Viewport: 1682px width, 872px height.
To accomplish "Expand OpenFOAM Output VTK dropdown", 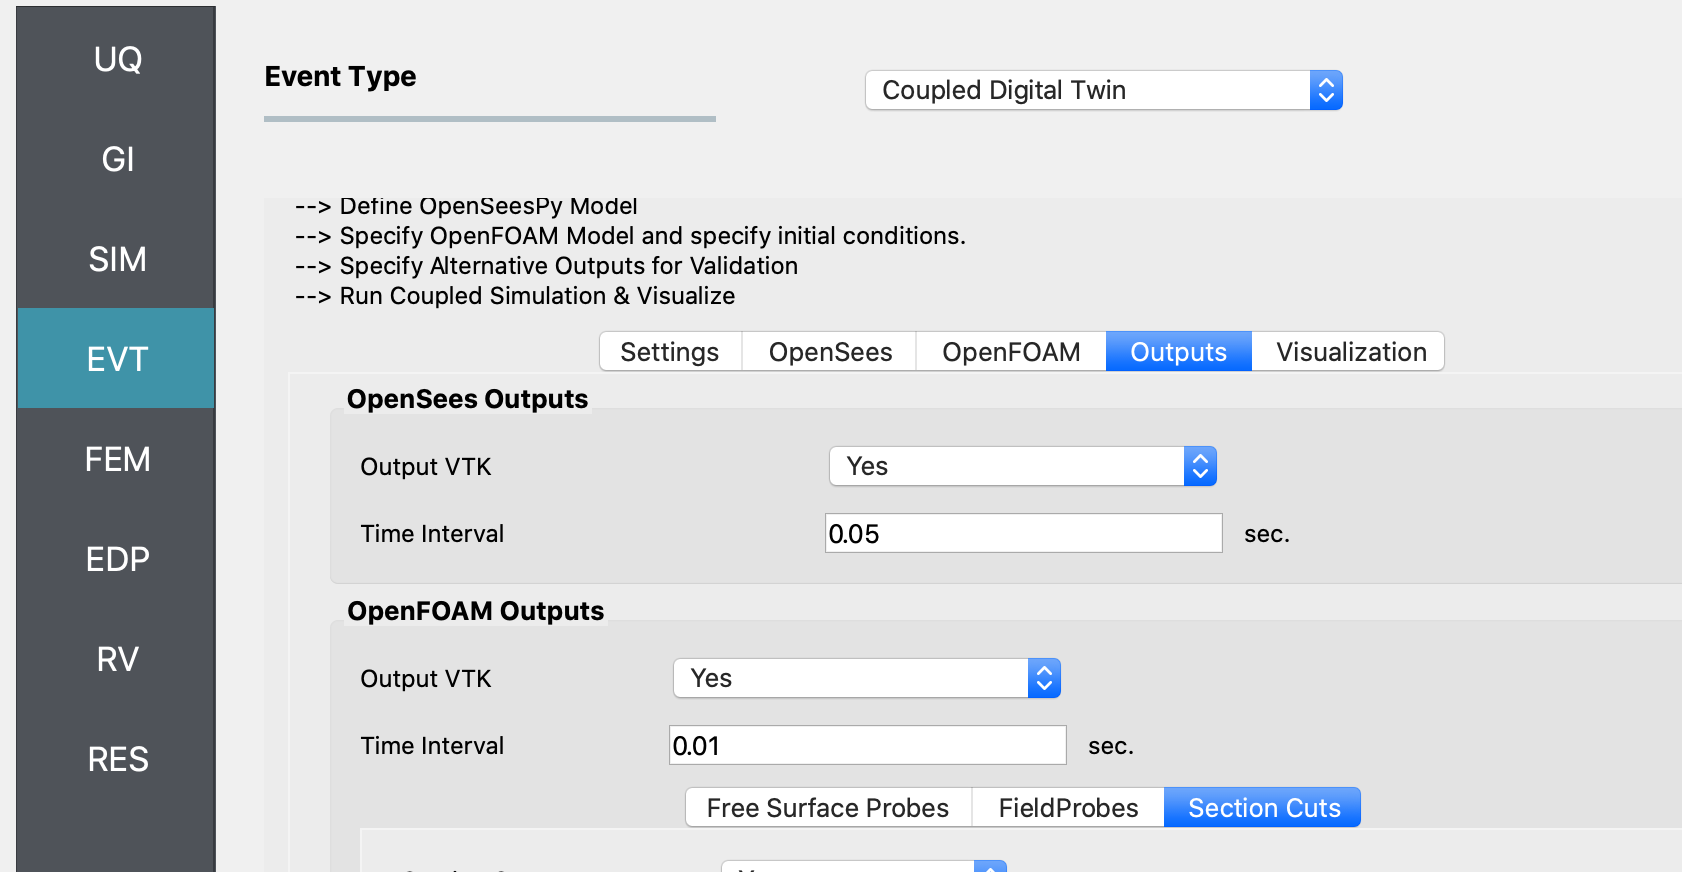I will [x=867, y=678].
